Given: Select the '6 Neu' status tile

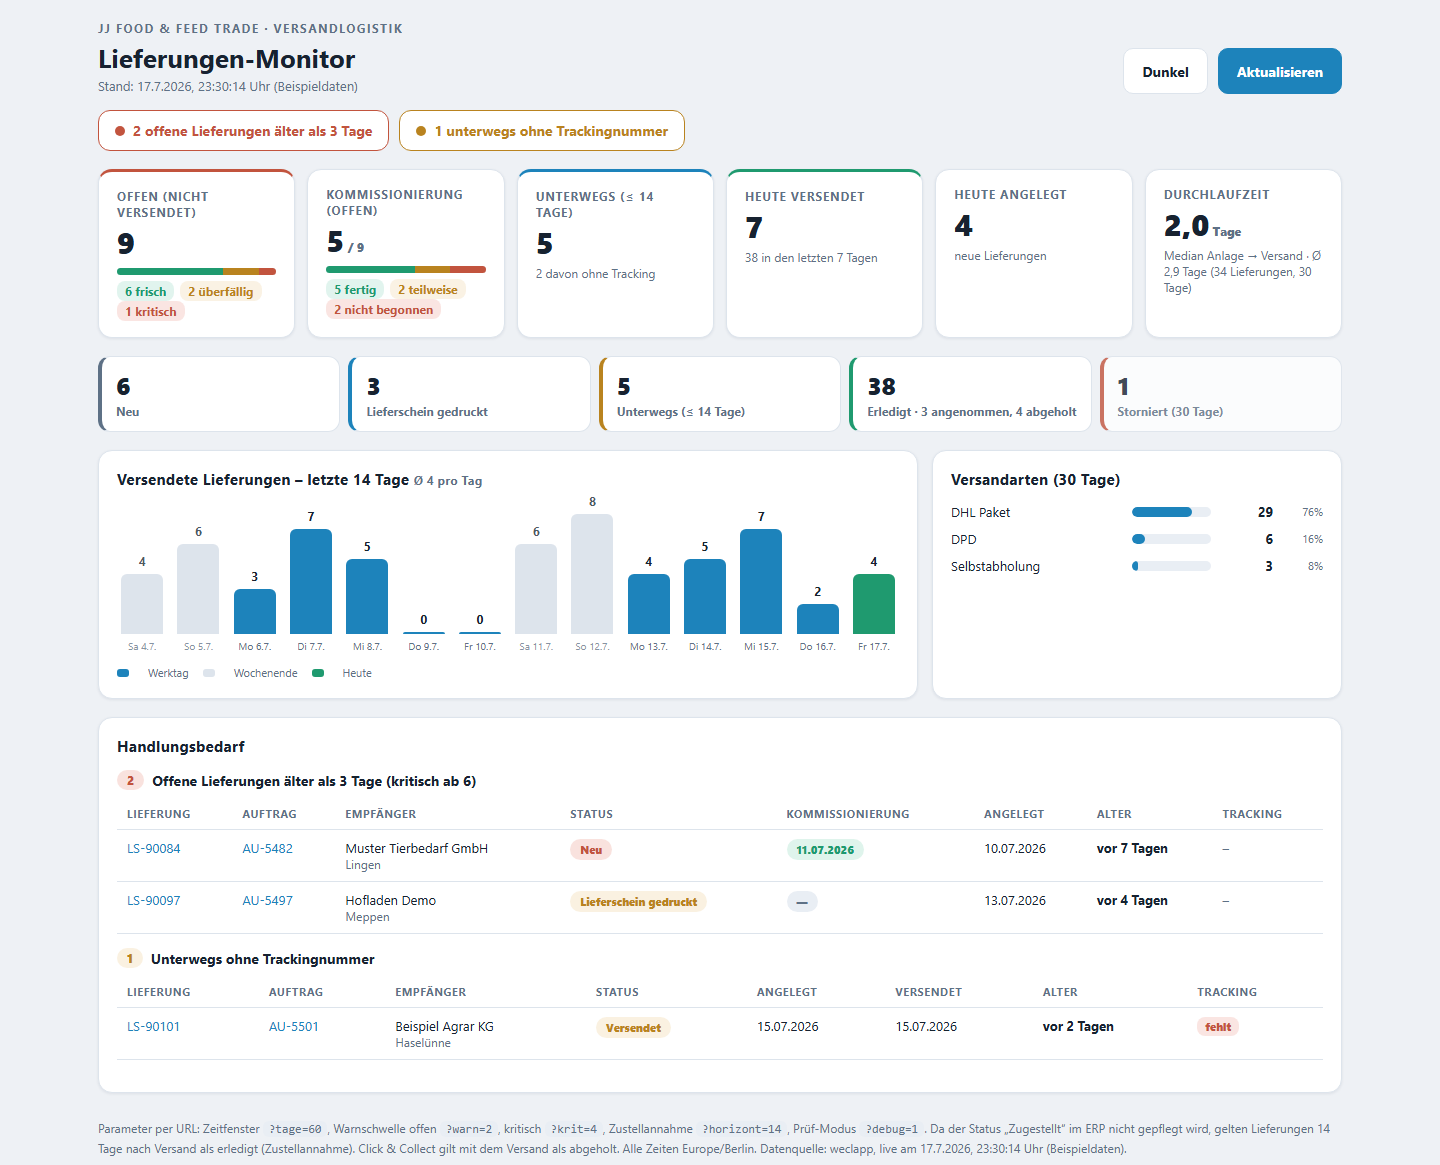Looking at the screenshot, I should click(x=219, y=394).
